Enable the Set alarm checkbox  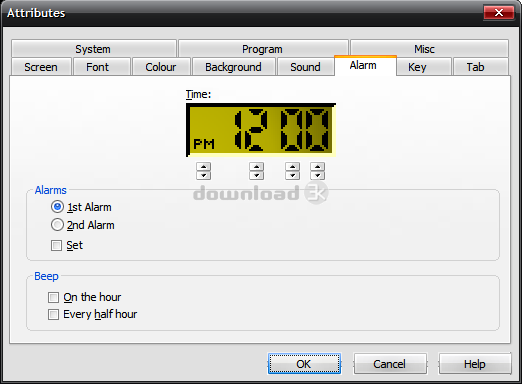click(x=56, y=246)
